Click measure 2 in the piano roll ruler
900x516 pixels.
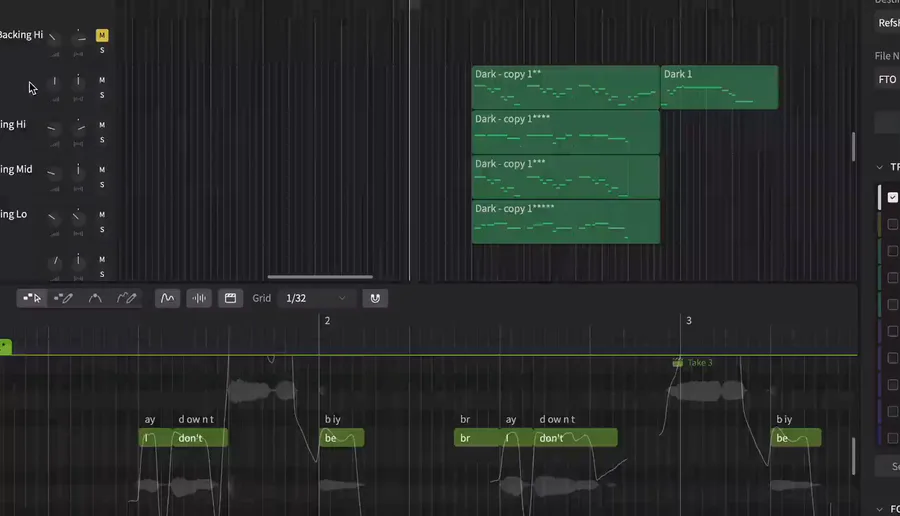(x=327, y=321)
